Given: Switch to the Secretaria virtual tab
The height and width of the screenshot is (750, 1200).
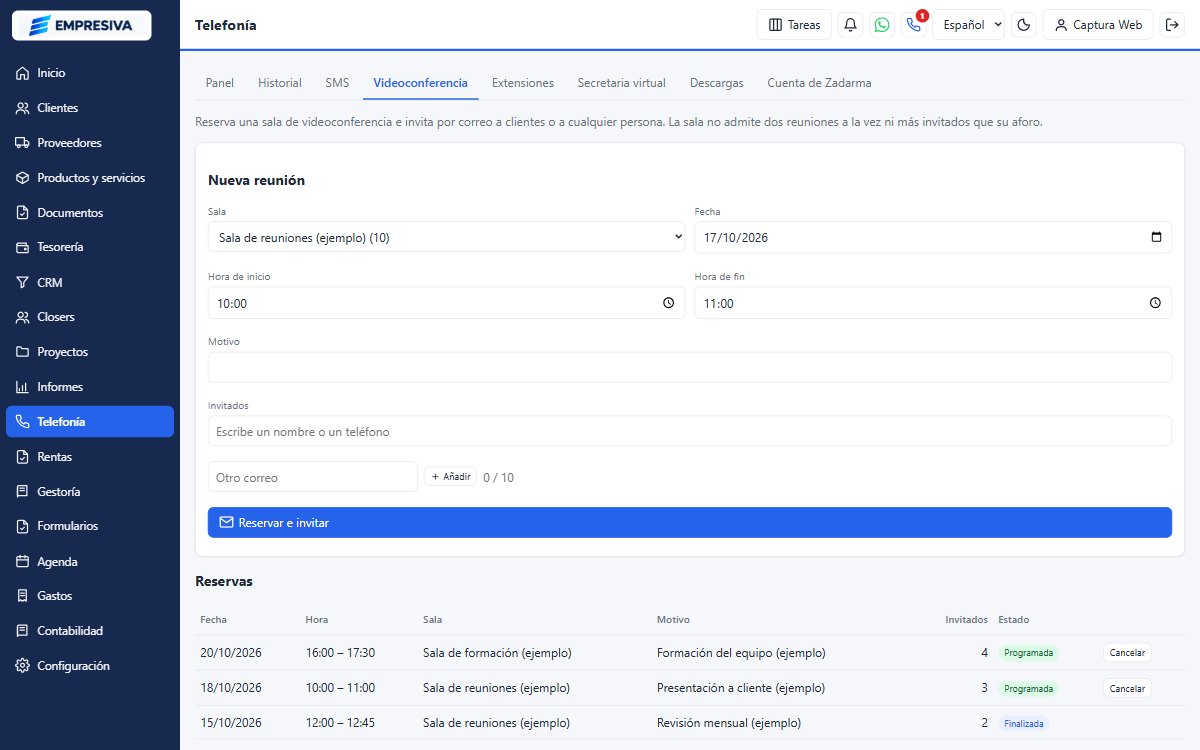Looking at the screenshot, I should point(622,83).
